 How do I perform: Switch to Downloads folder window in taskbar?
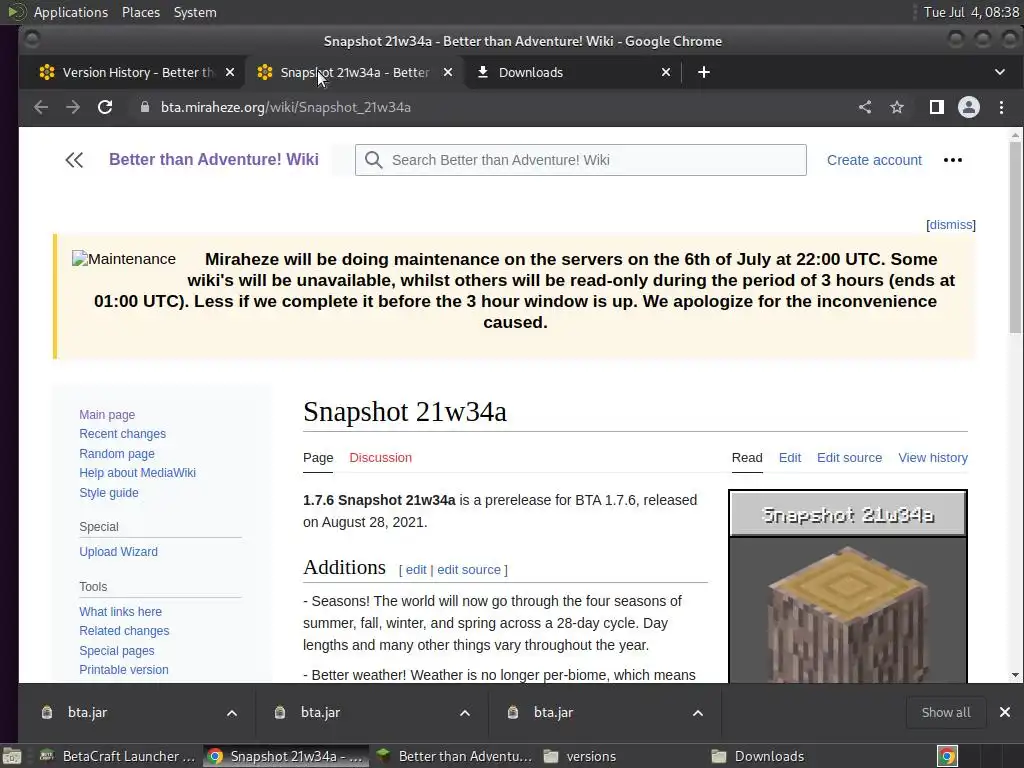coord(759,756)
